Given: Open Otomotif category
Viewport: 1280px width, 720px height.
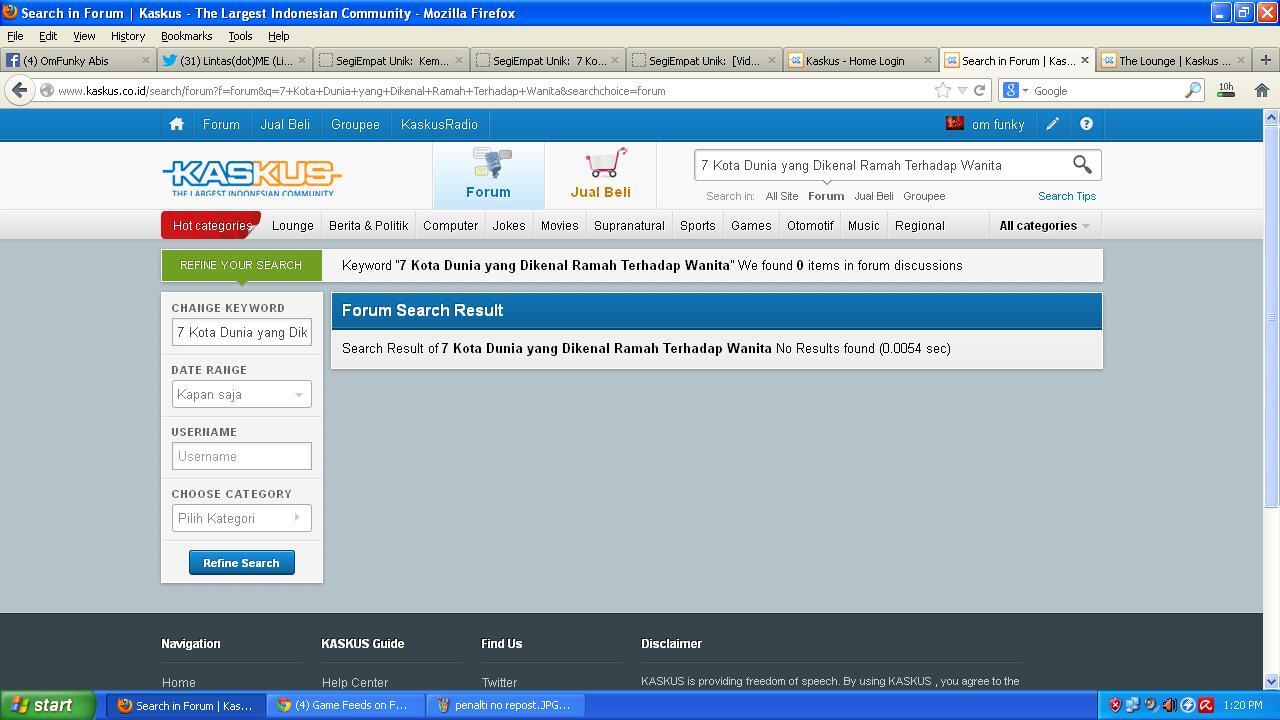Looking at the screenshot, I should coord(810,225).
